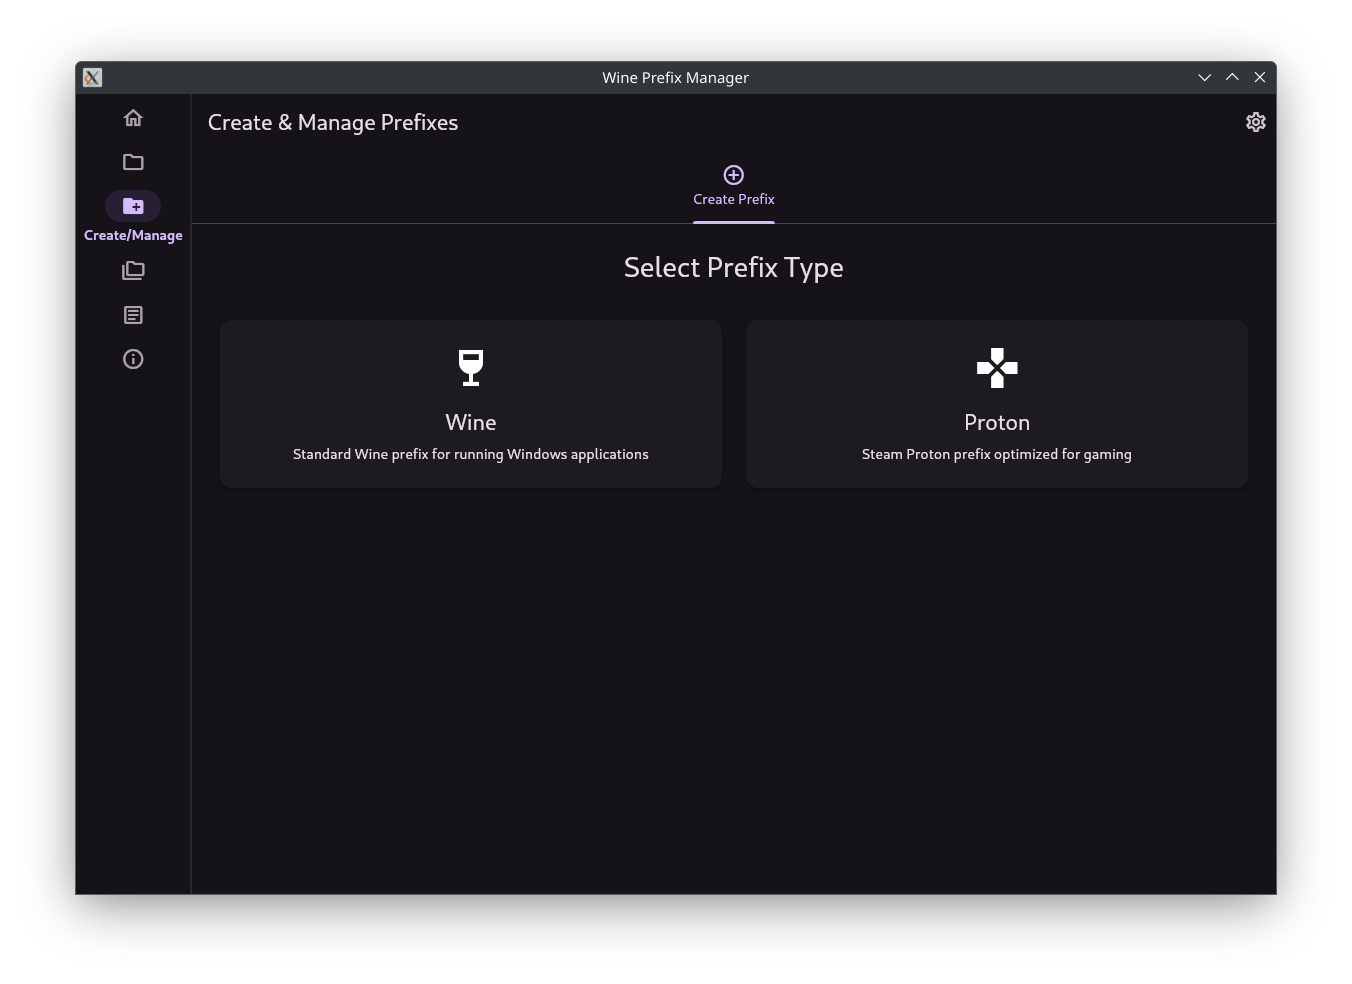The image size is (1352, 984).
Task: Switch to the Create Prefix tab
Action: point(734,188)
